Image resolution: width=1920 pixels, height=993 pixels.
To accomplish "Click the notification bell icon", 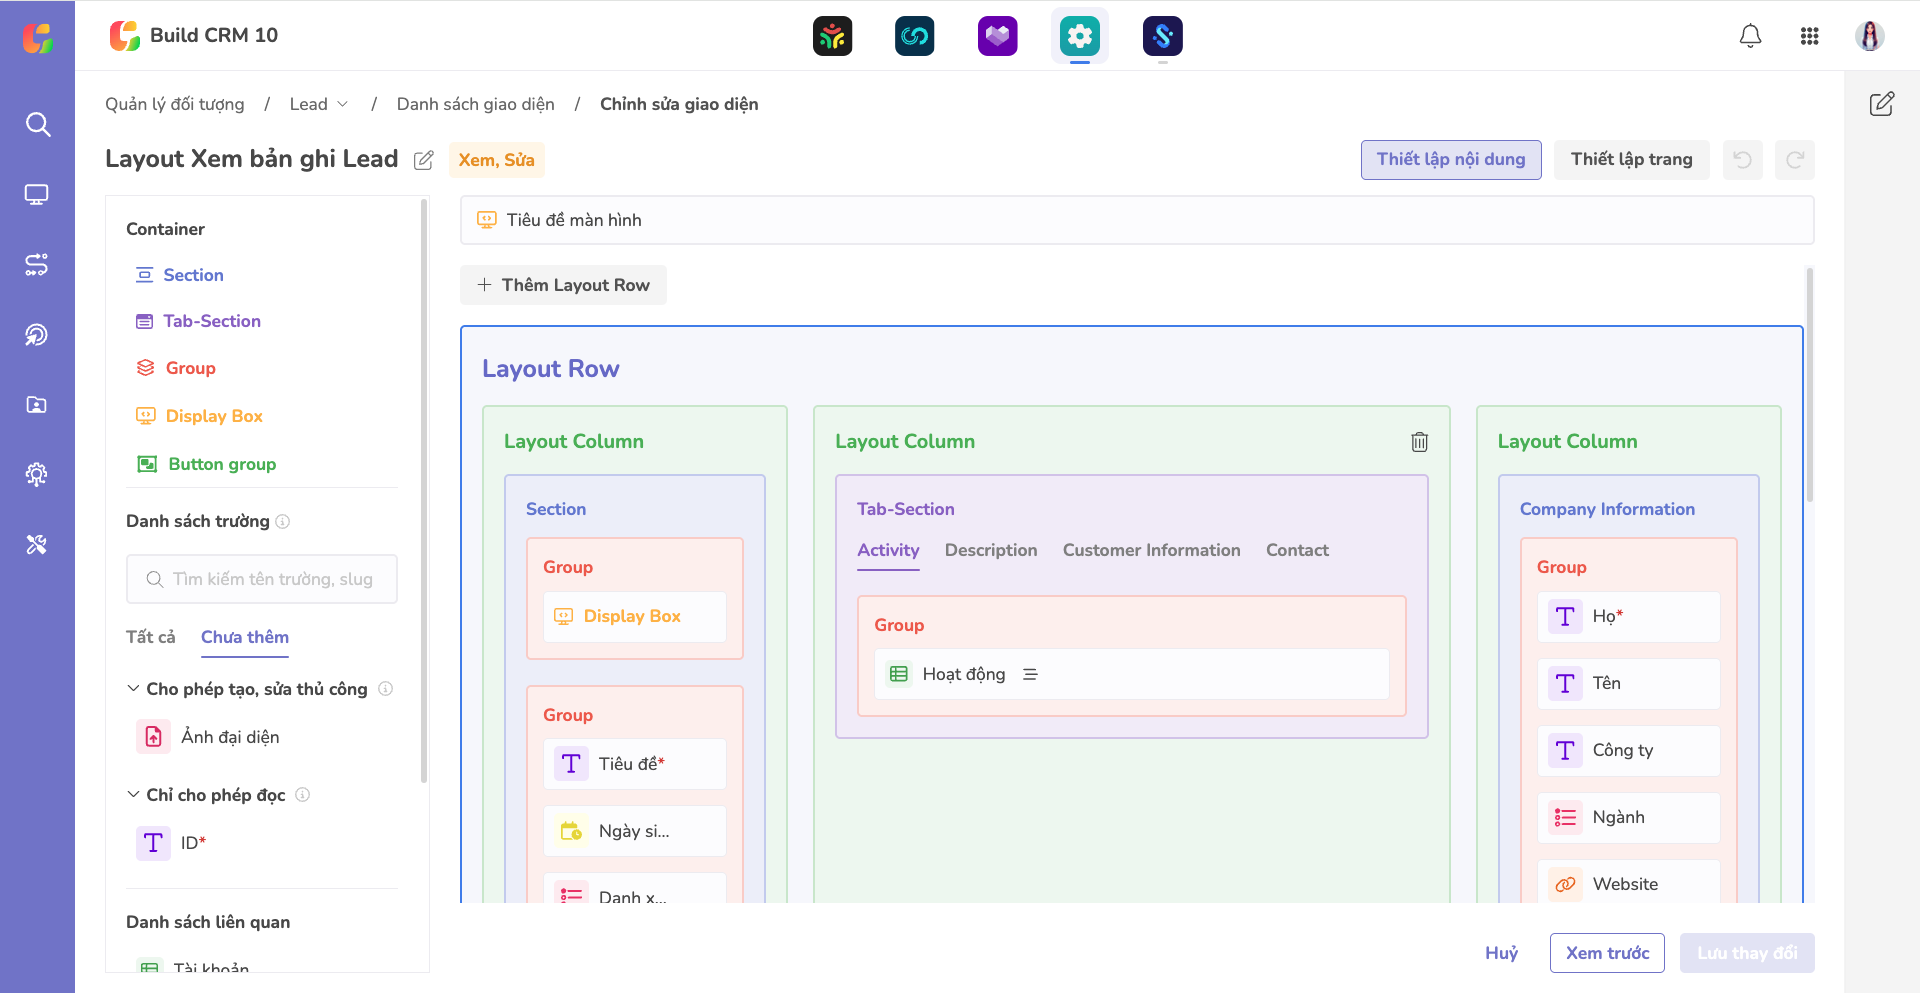I will 1750,37.
